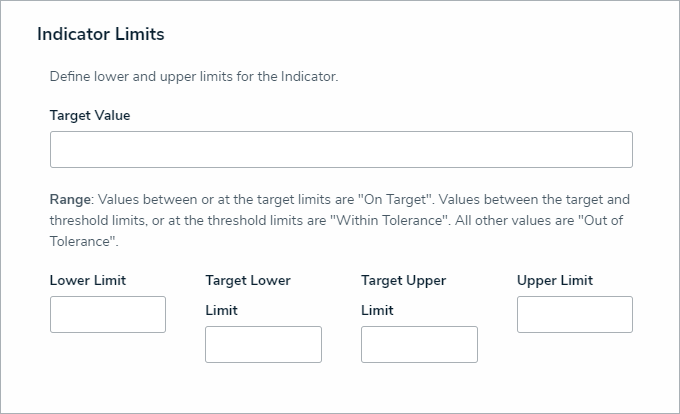
Task: Click into the Target Lower Limit field
Action: pyautogui.click(x=263, y=344)
